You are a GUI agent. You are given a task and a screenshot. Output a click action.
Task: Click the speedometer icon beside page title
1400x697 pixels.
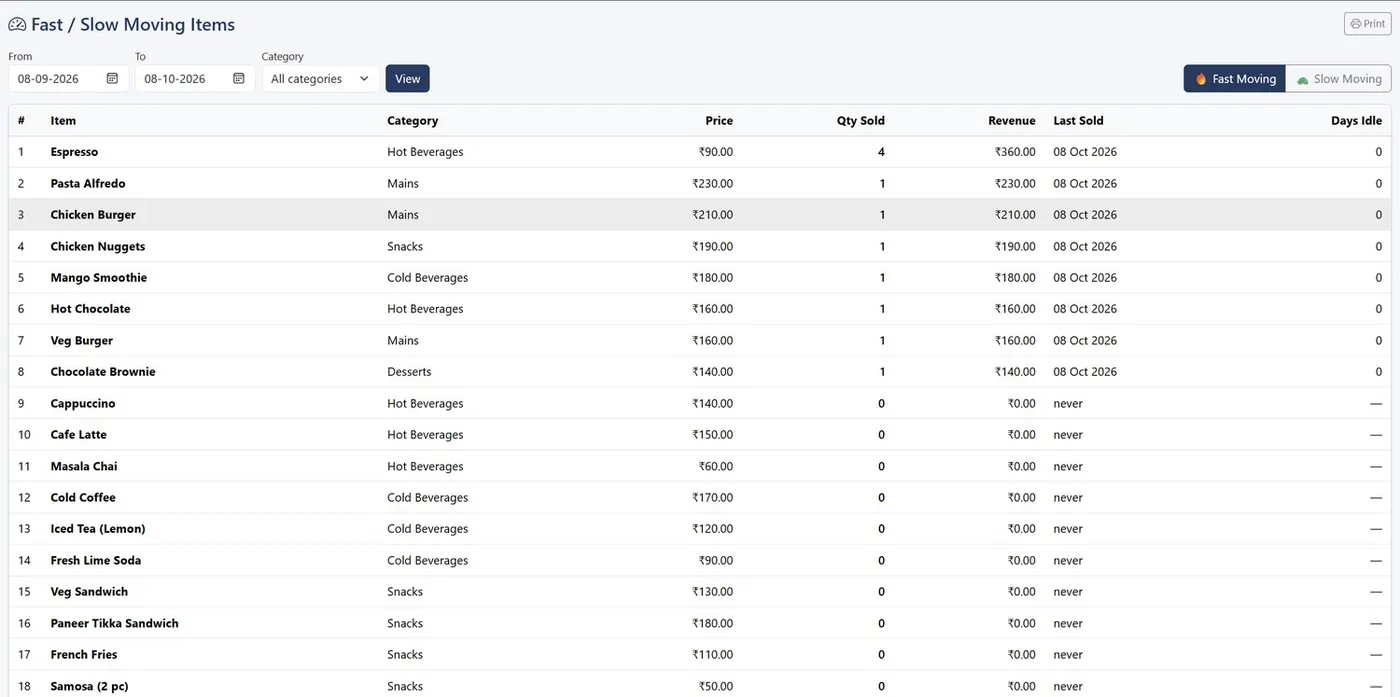[x=17, y=24]
